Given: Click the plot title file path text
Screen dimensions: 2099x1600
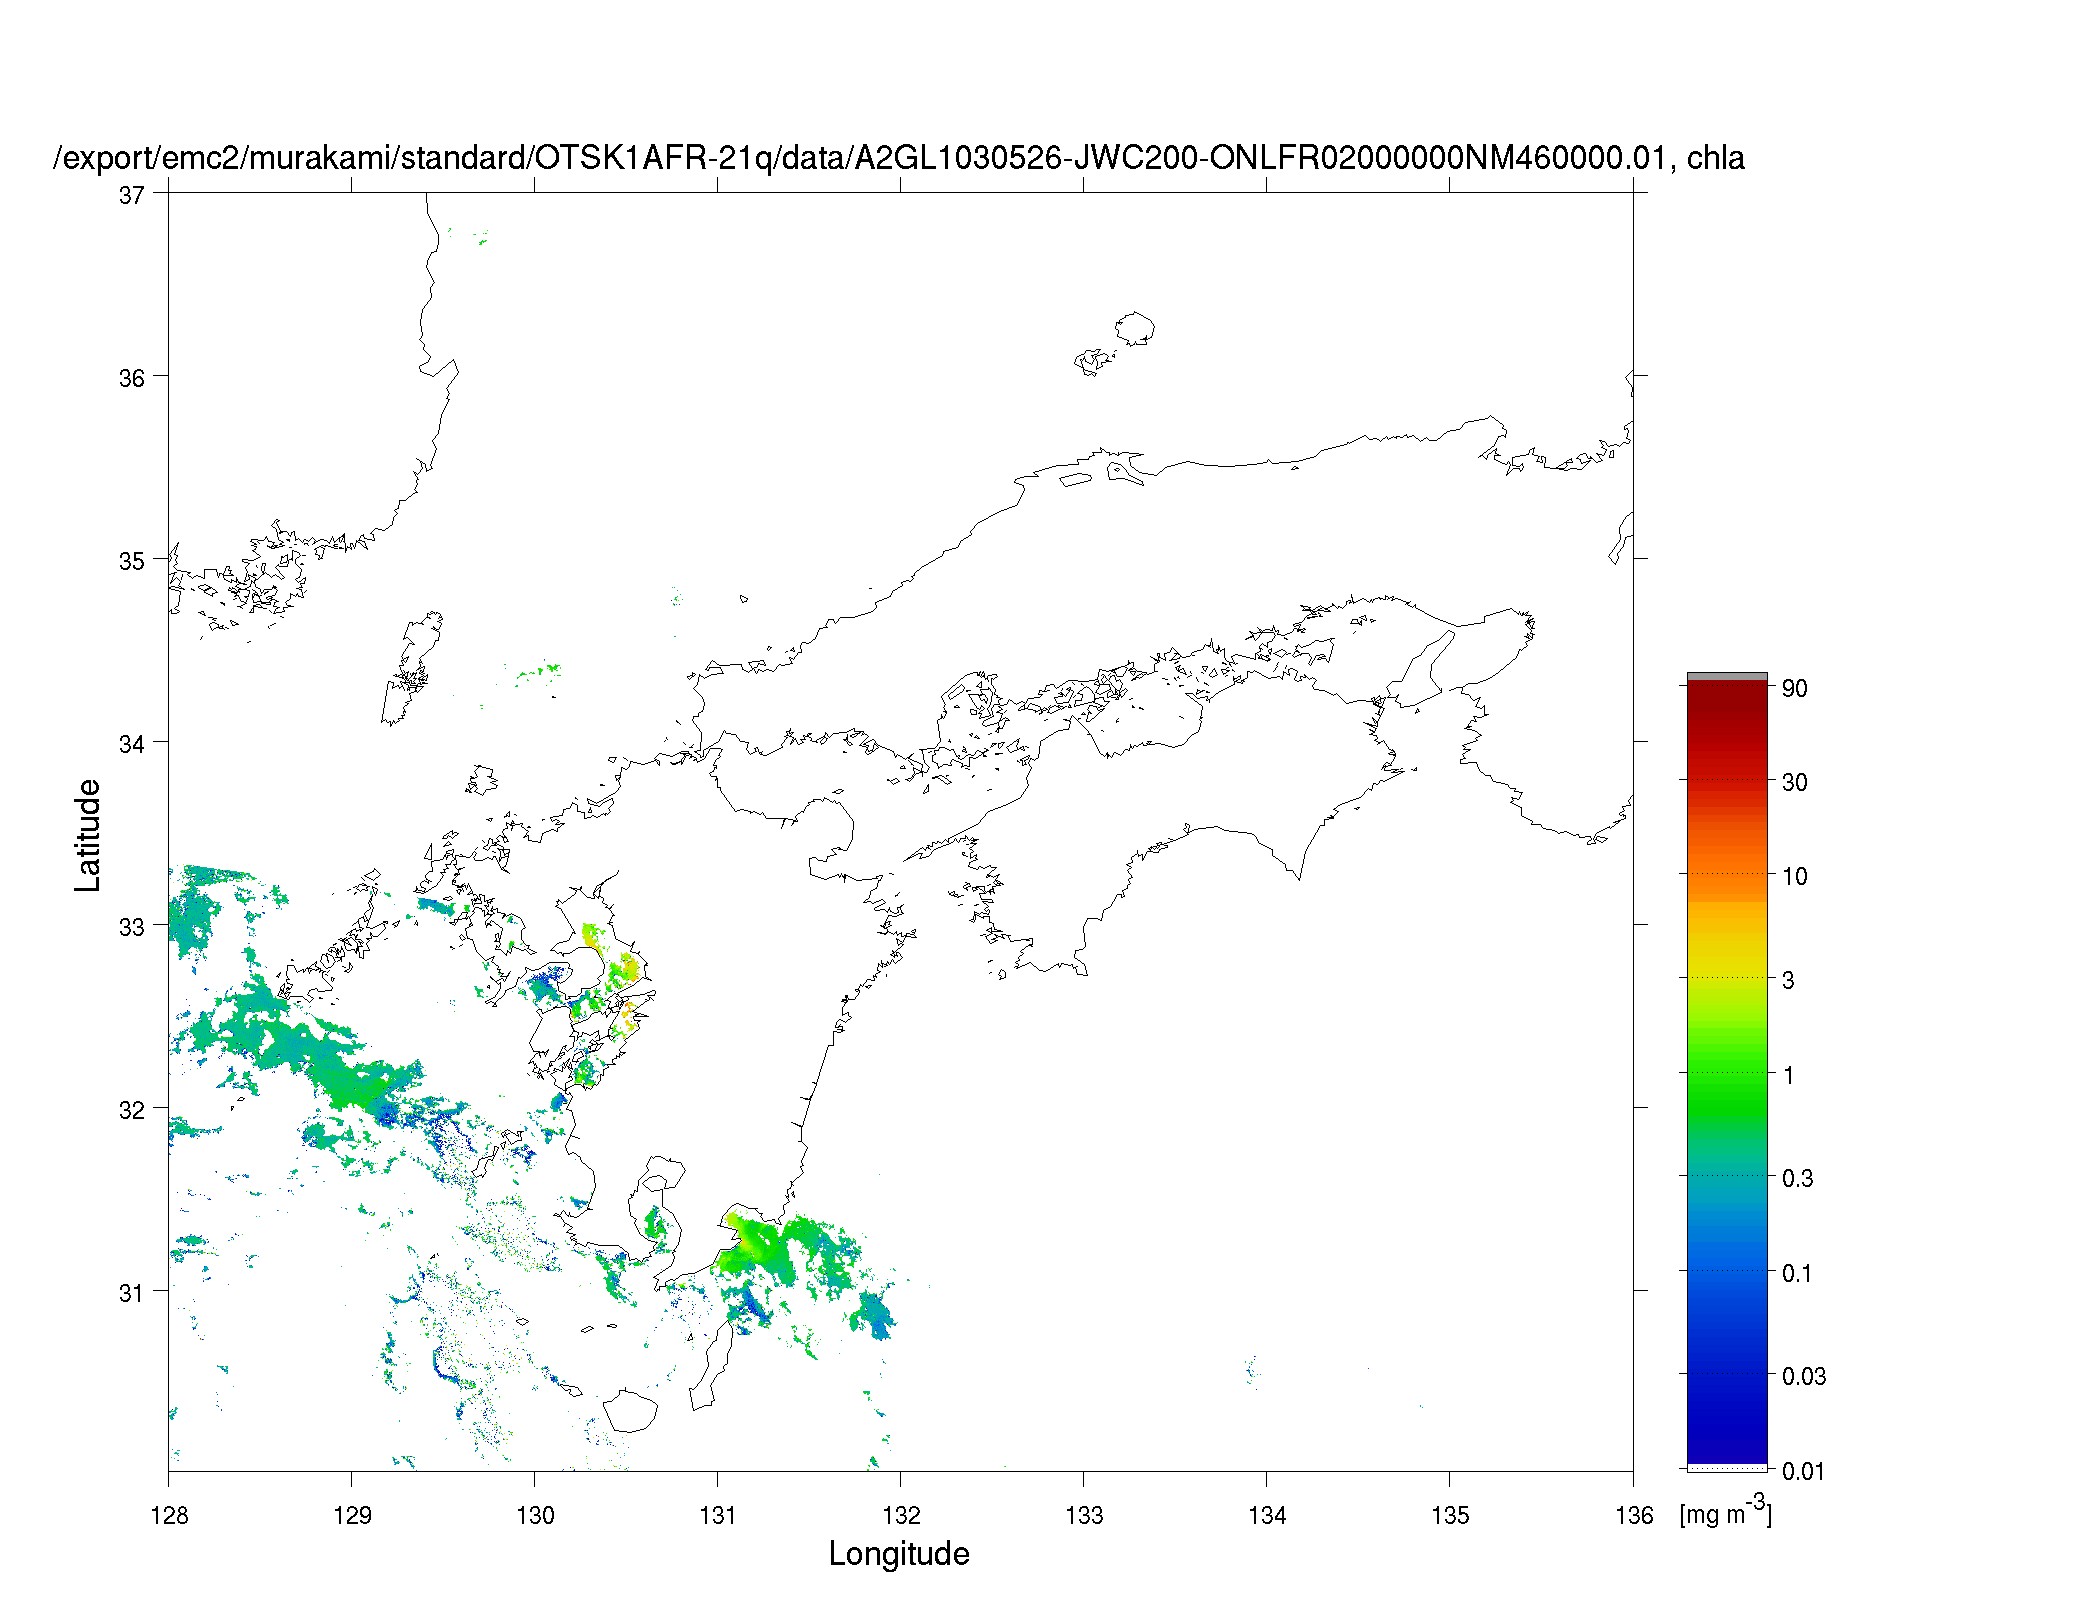Looking at the screenshot, I should click(899, 158).
